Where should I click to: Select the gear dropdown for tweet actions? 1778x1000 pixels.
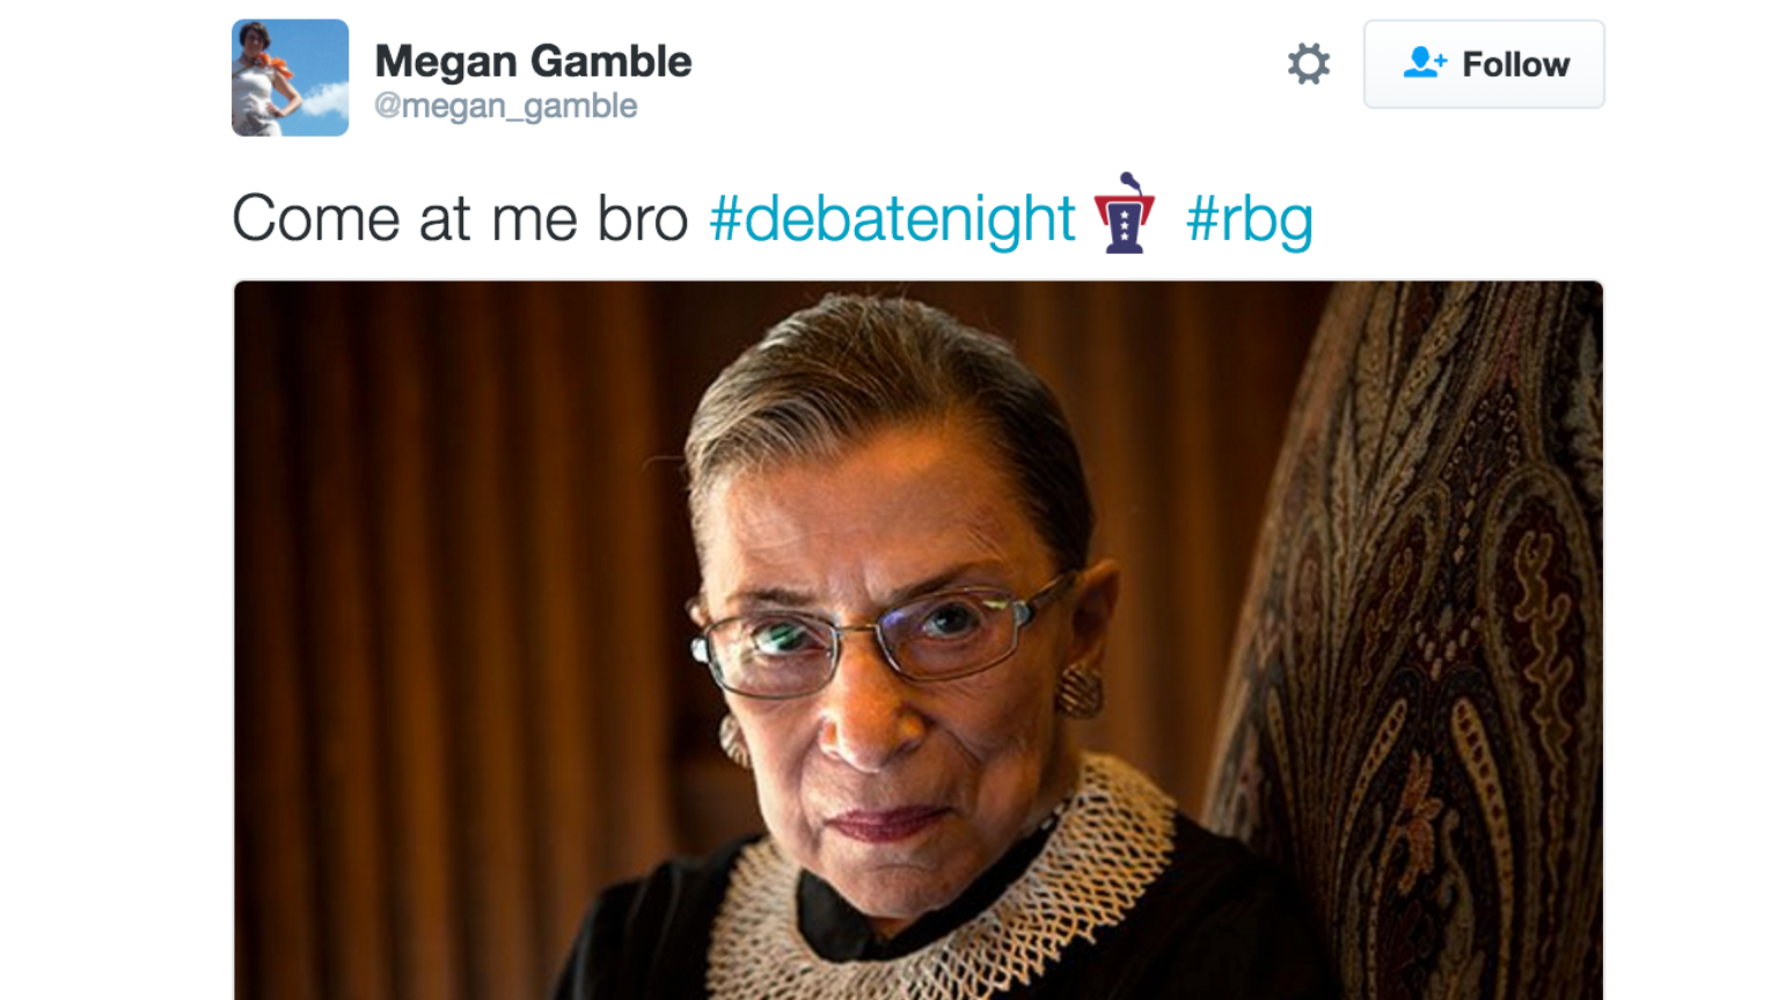pyautogui.click(x=1307, y=64)
